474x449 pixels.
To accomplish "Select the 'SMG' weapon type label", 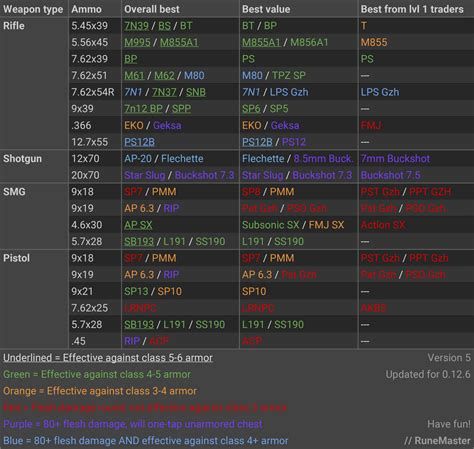I will (14, 192).
